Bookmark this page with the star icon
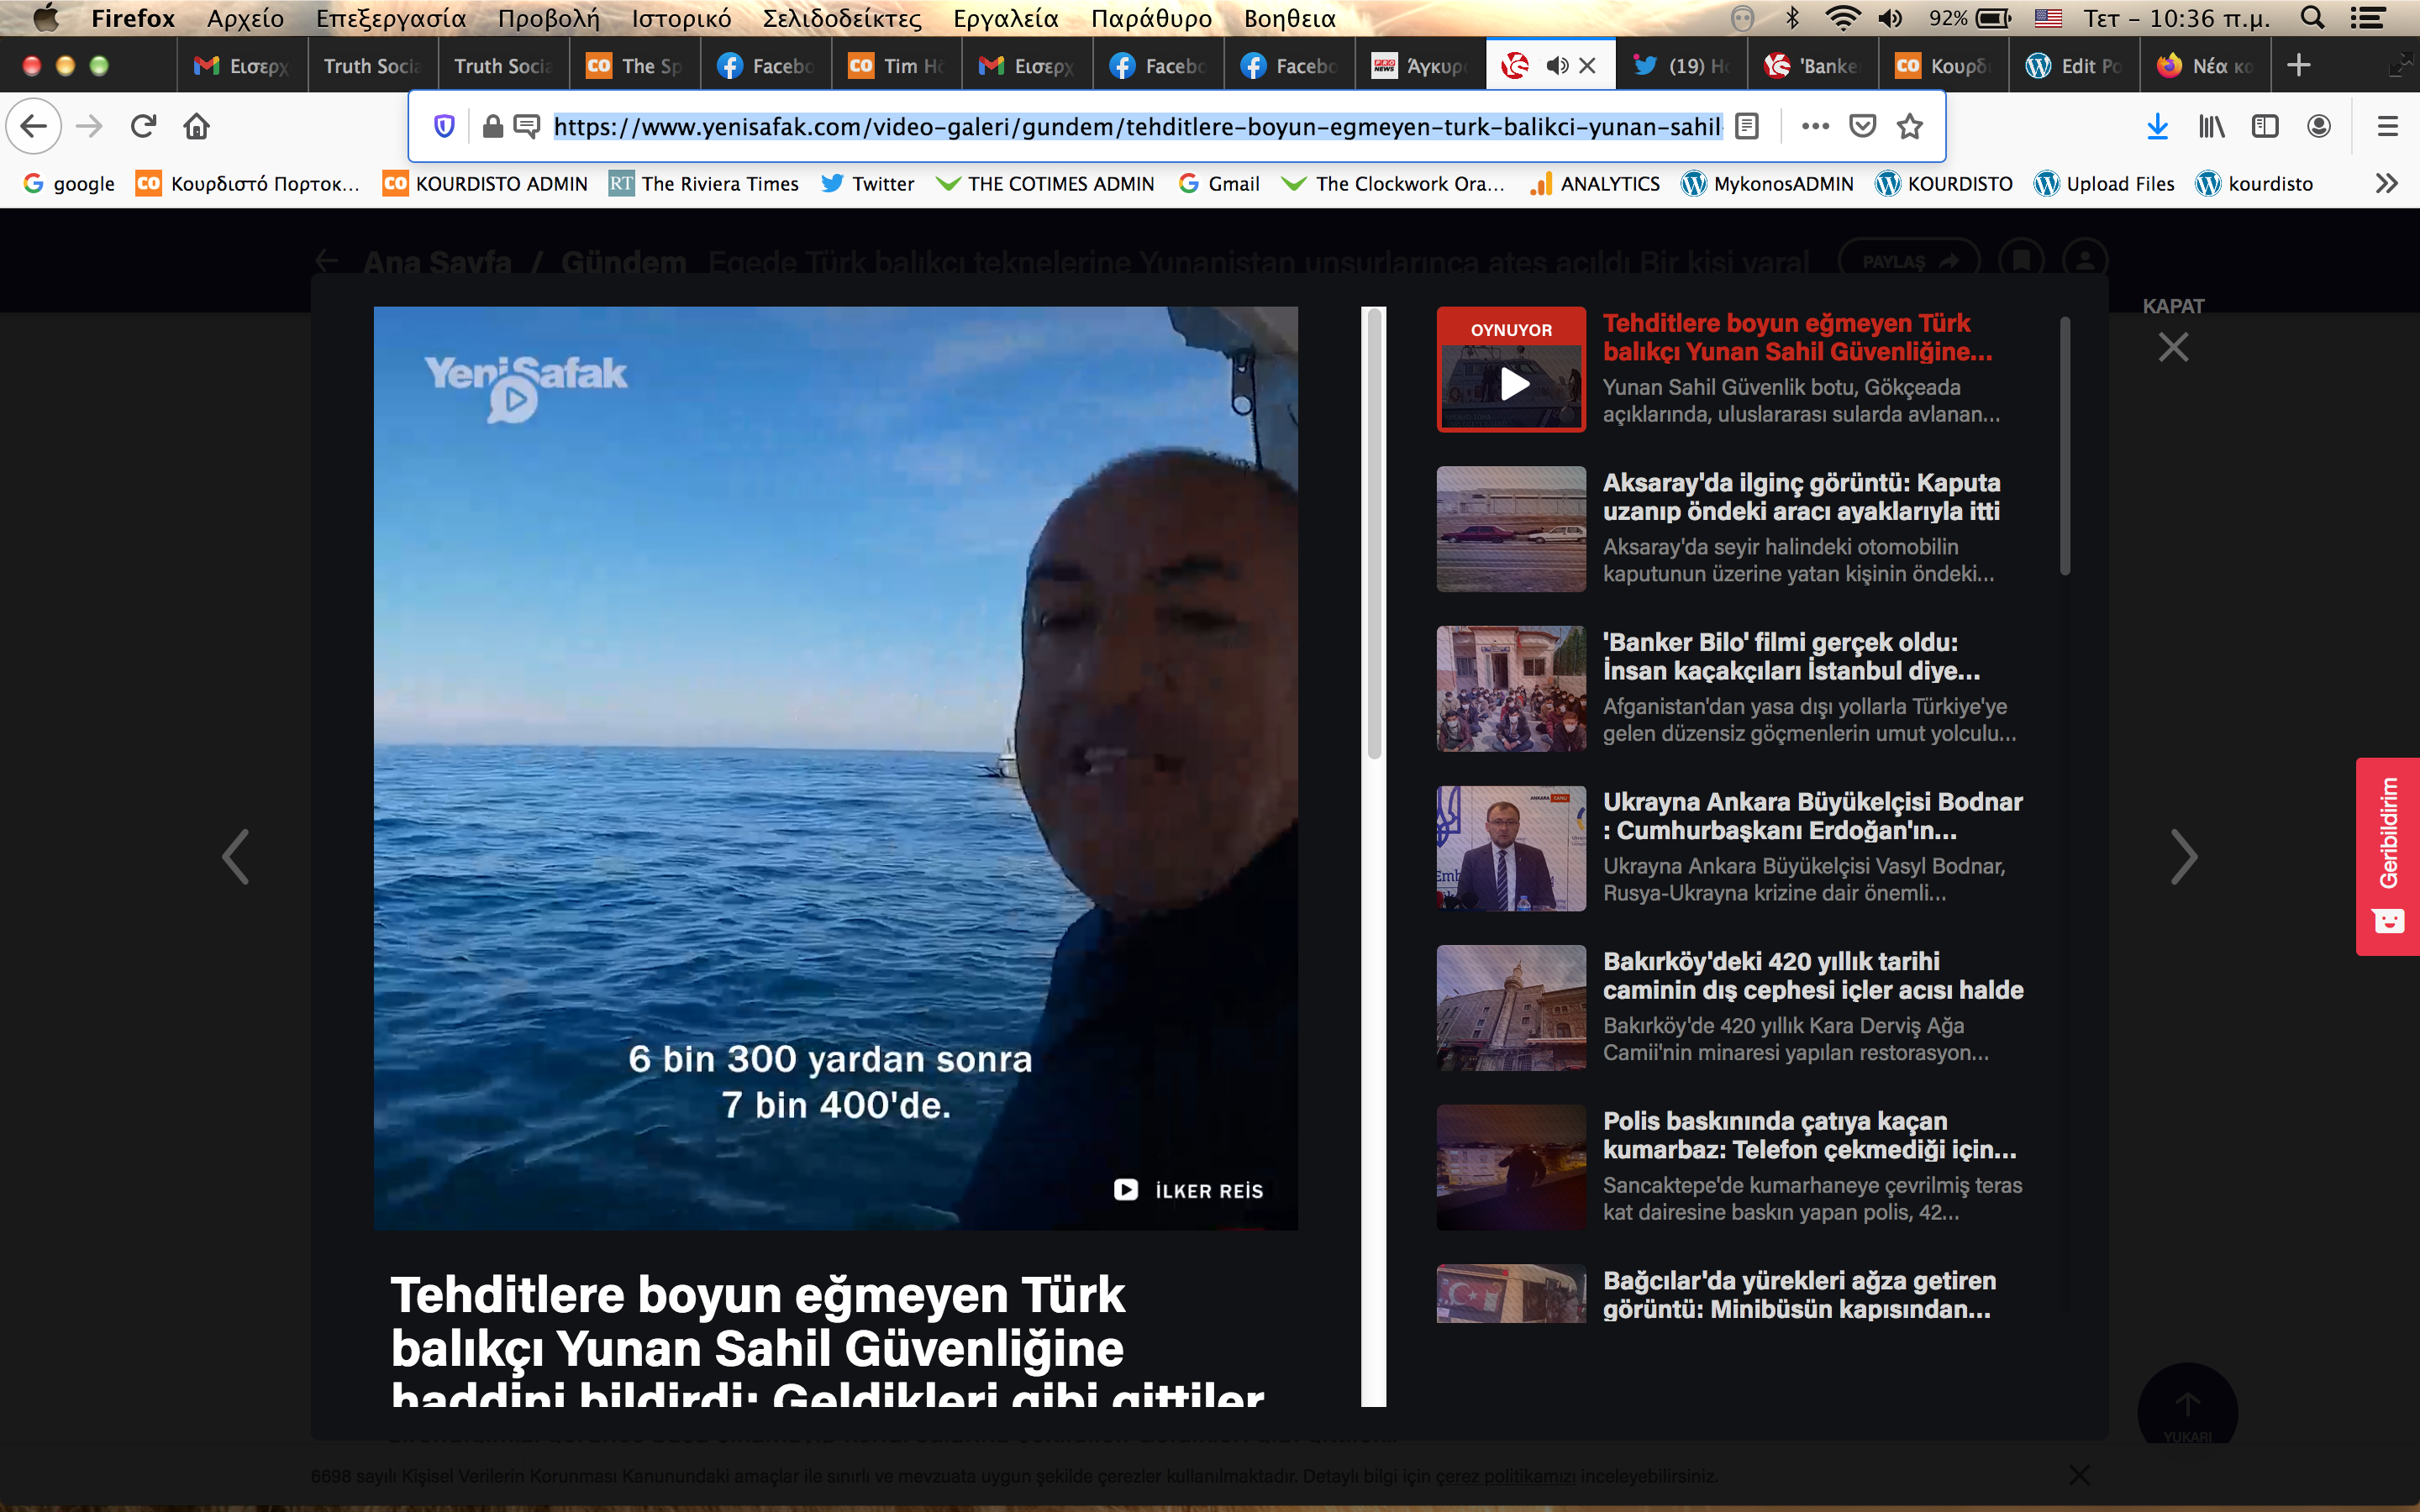2420x1512 pixels. coord(1910,126)
